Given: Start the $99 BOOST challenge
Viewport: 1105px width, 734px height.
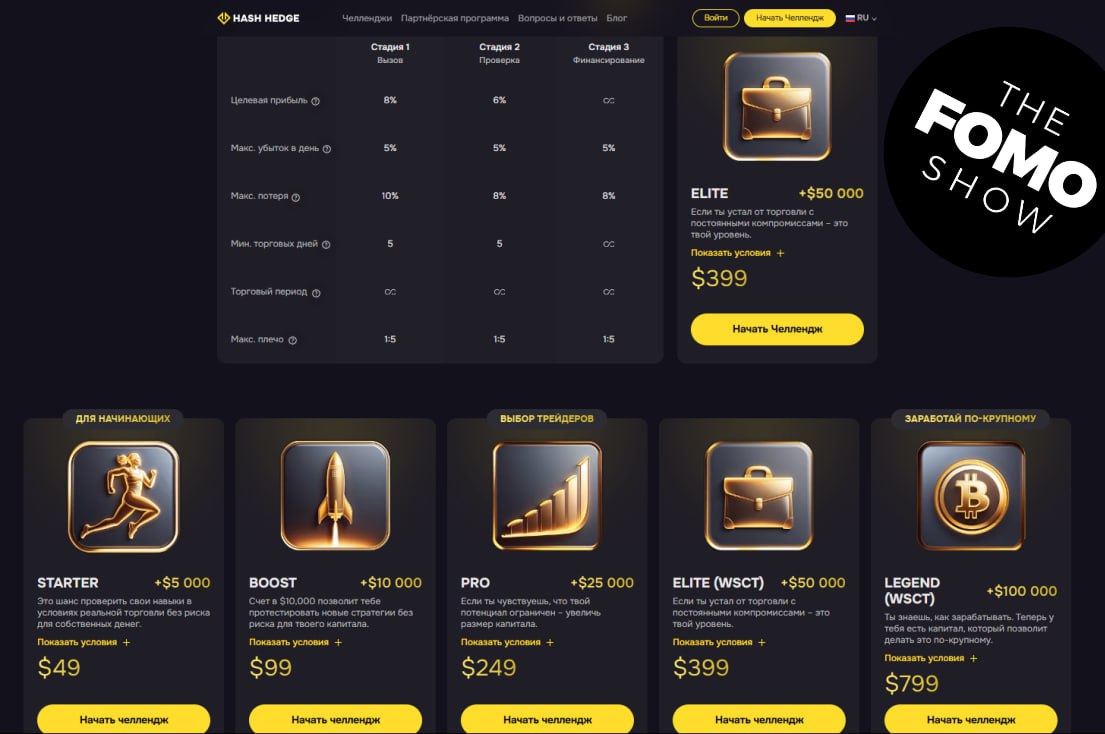Looking at the screenshot, I should (x=335, y=719).
